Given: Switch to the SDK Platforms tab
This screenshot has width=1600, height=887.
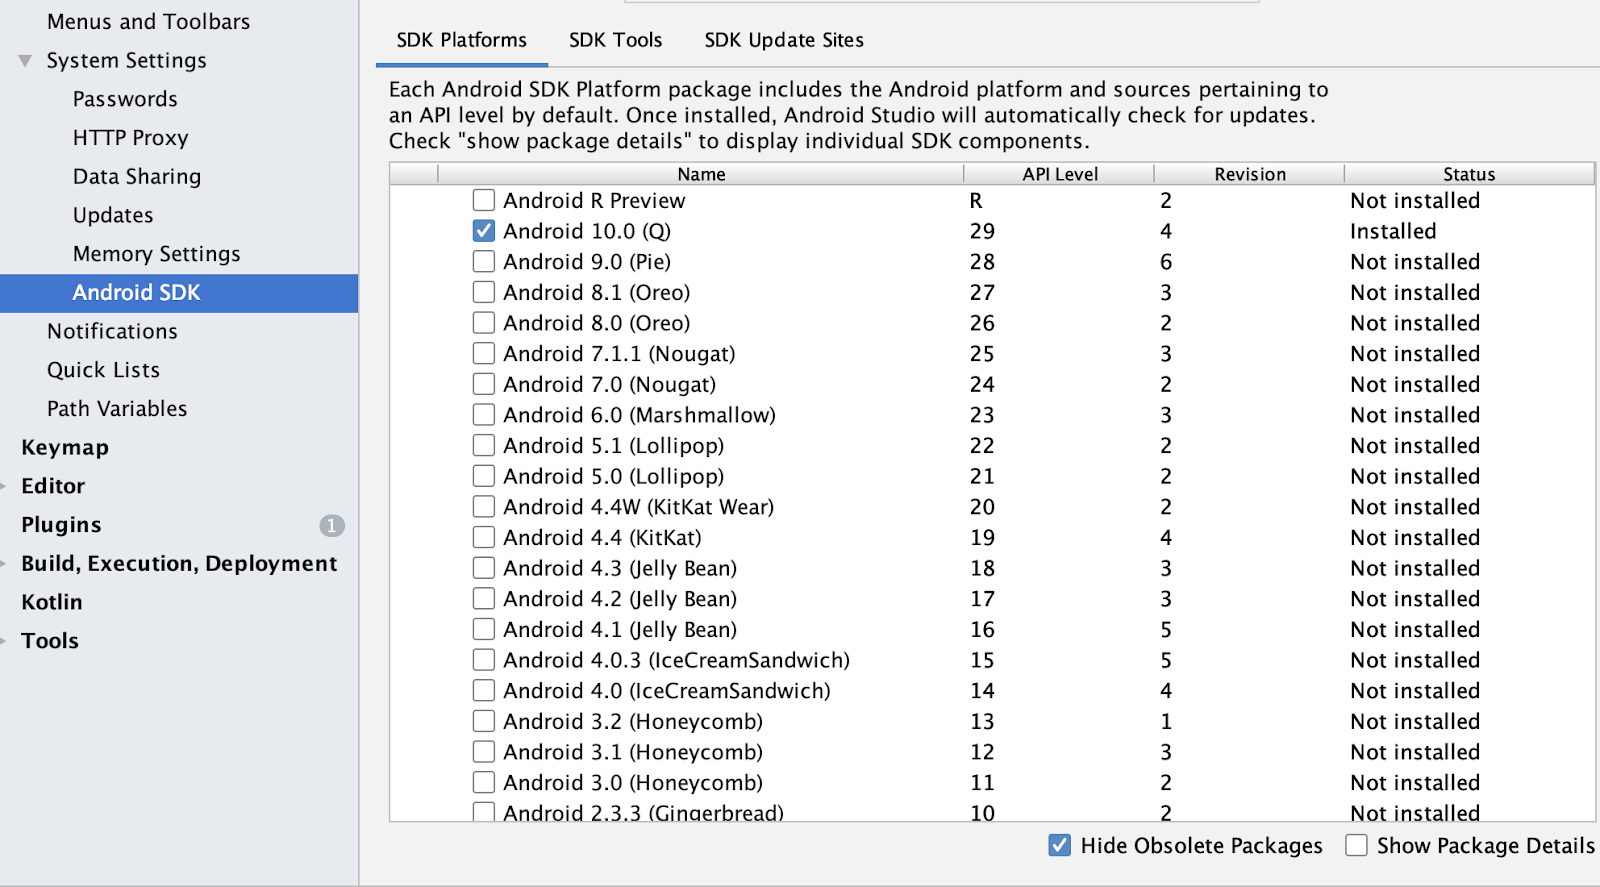Looking at the screenshot, I should tap(462, 40).
